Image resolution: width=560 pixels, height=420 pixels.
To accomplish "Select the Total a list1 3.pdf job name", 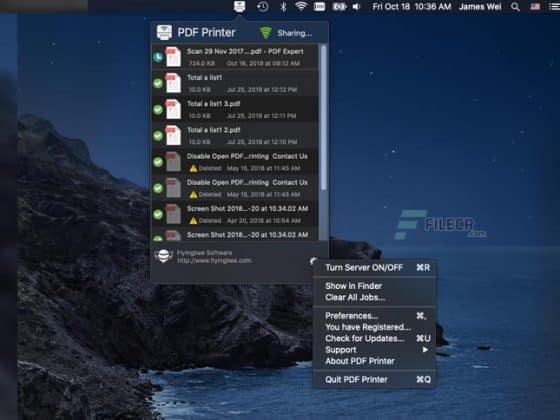I will pos(214,104).
